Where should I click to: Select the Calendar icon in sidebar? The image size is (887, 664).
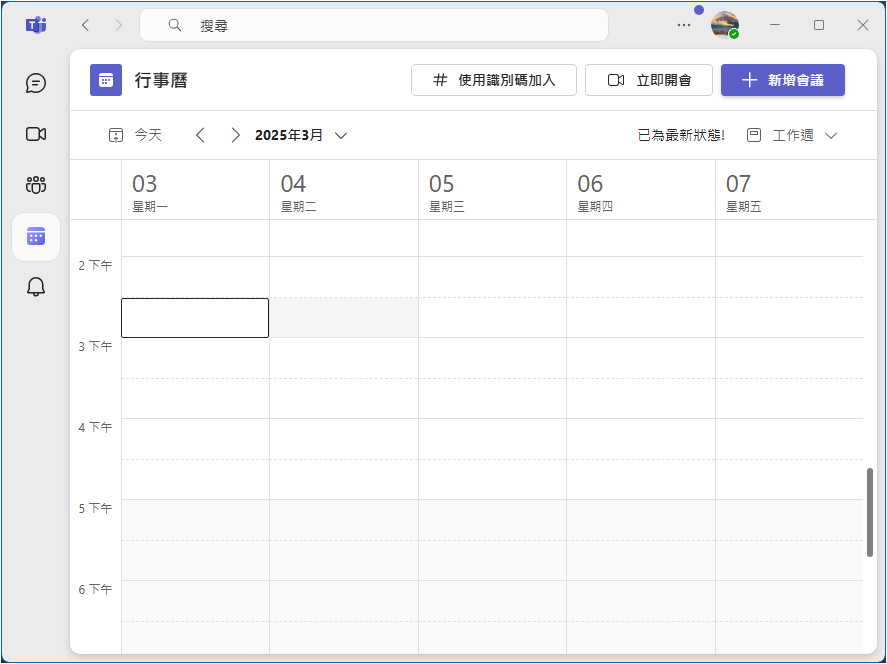point(36,236)
